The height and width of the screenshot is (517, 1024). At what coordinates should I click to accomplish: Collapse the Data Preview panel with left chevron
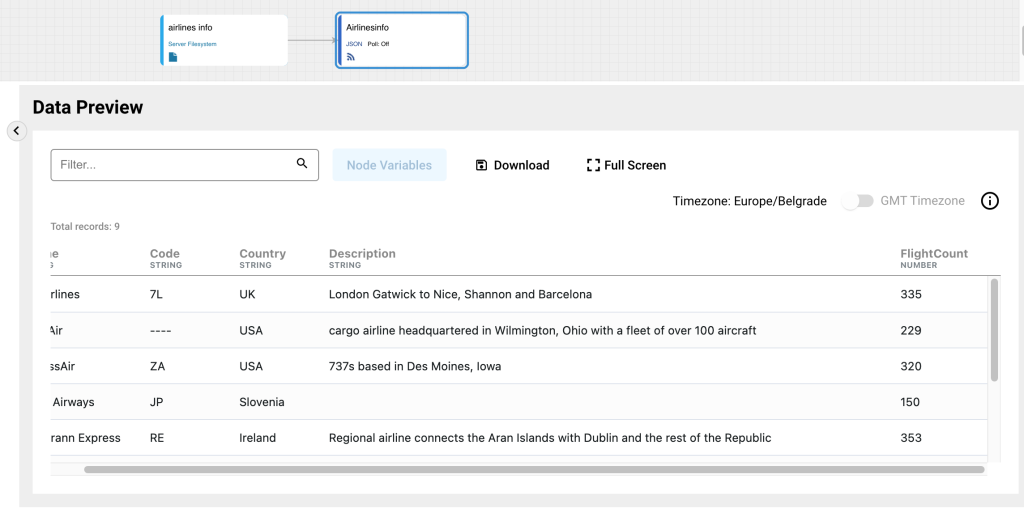point(17,131)
